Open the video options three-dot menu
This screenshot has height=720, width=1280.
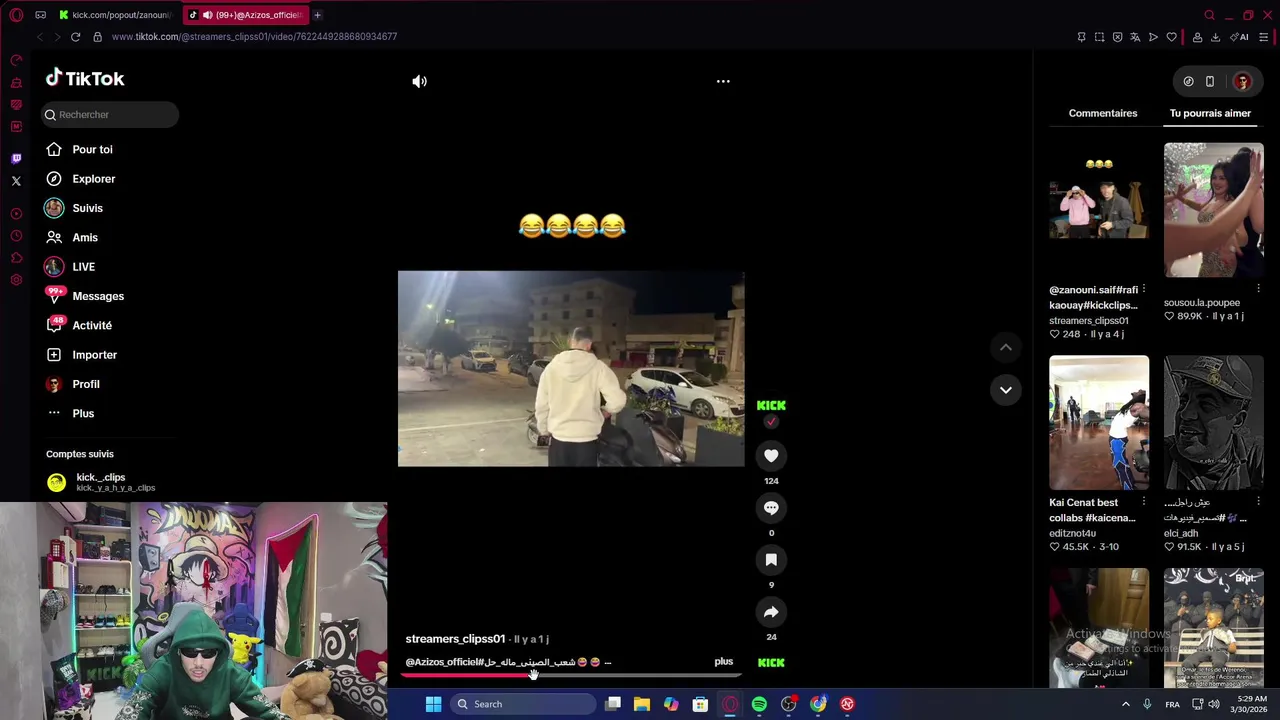point(723,81)
